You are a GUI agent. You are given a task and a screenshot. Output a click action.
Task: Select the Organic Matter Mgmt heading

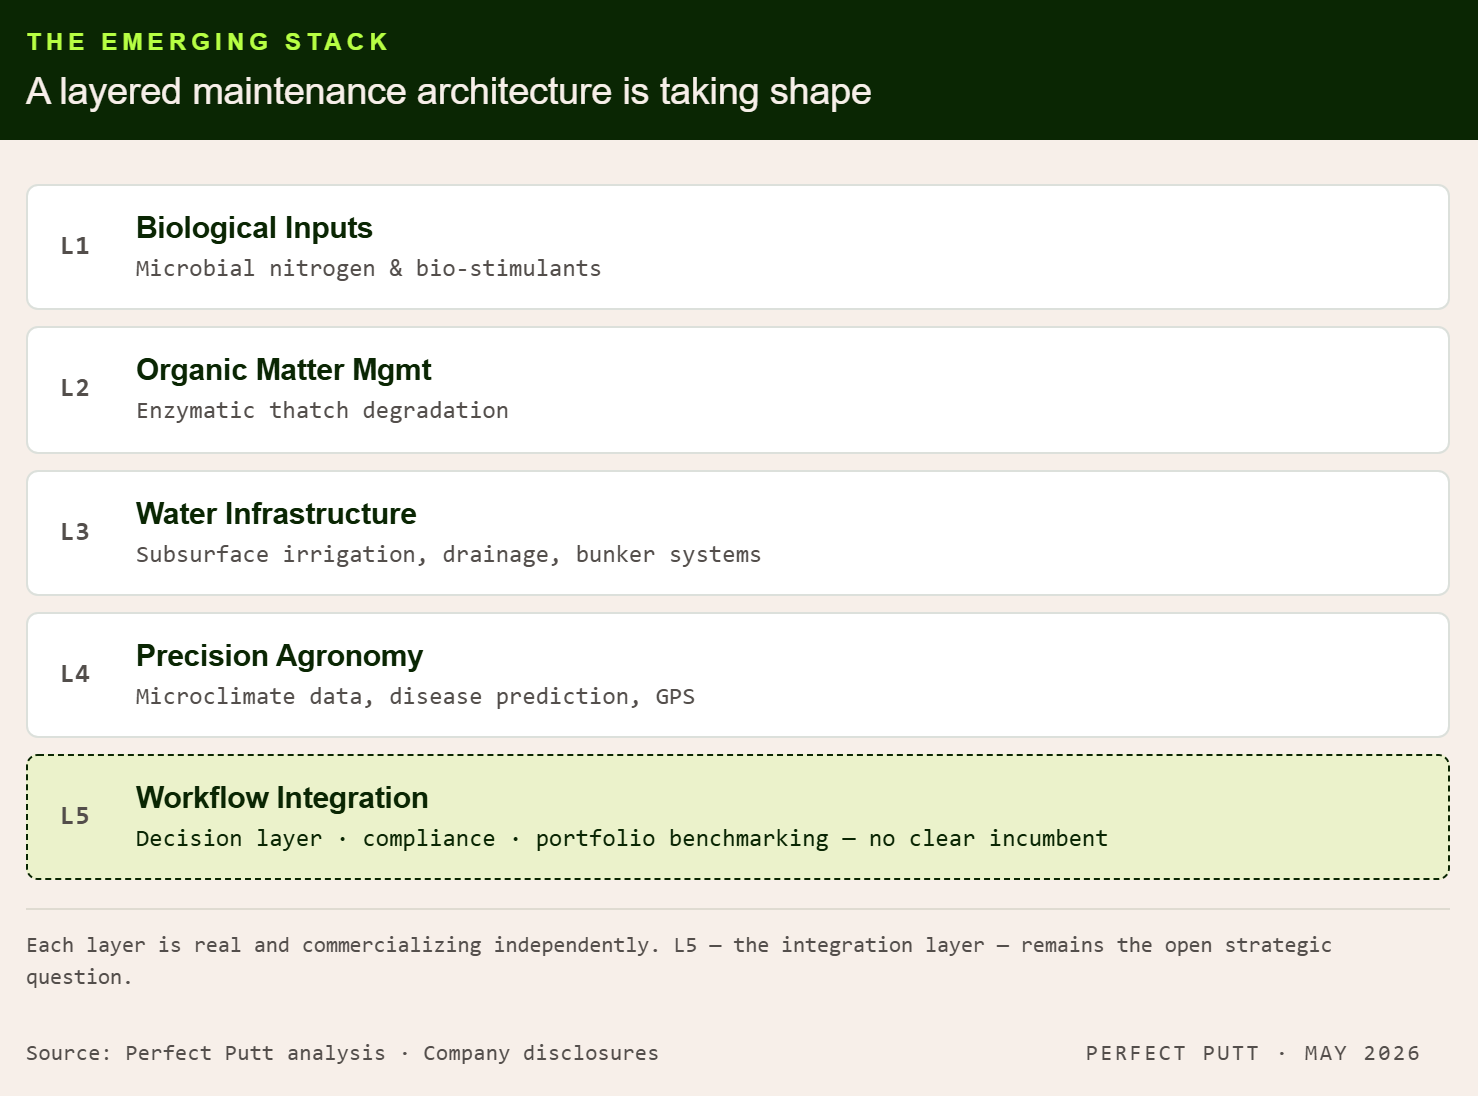(284, 370)
